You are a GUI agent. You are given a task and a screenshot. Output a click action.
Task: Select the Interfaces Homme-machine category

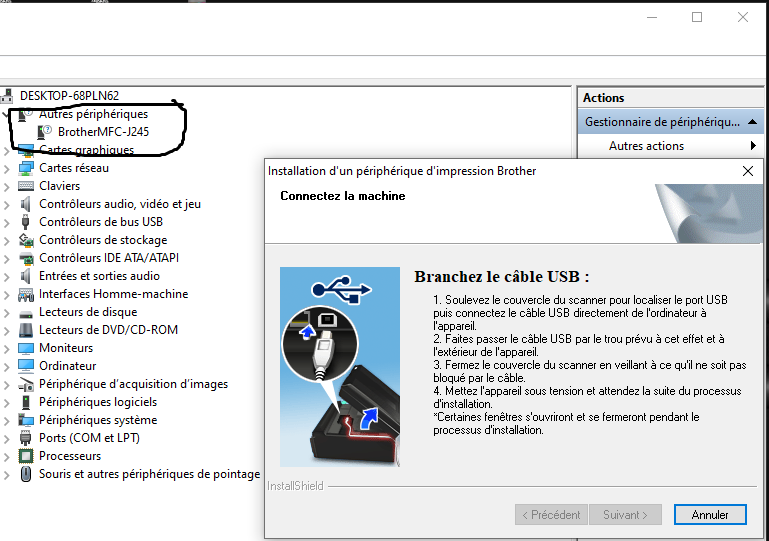point(114,294)
